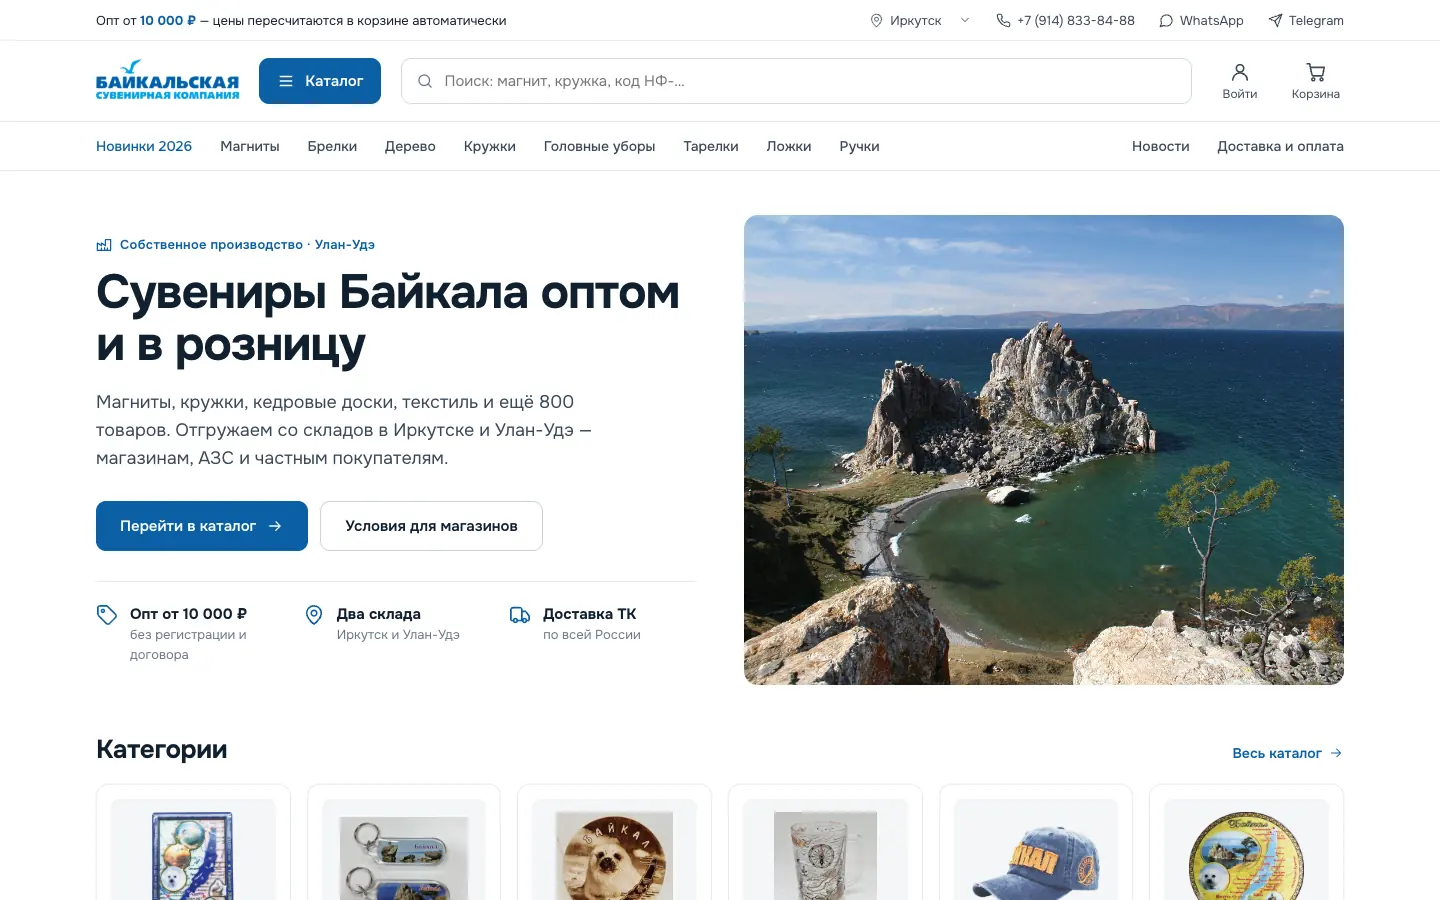Screen dimensions: 1440x900
Task: Open the Каталог menu button
Action: pos(320,81)
